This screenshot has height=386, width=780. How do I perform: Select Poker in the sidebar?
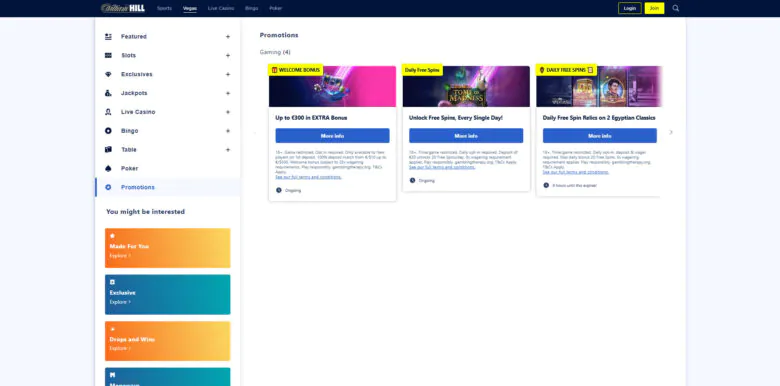tap(168, 169)
